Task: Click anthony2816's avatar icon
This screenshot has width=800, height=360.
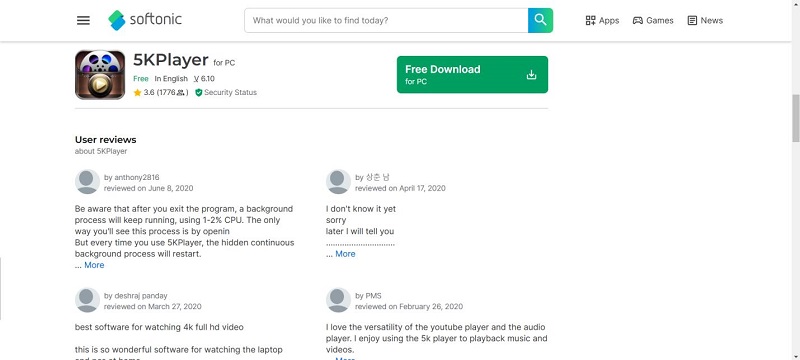Action: click(x=87, y=182)
